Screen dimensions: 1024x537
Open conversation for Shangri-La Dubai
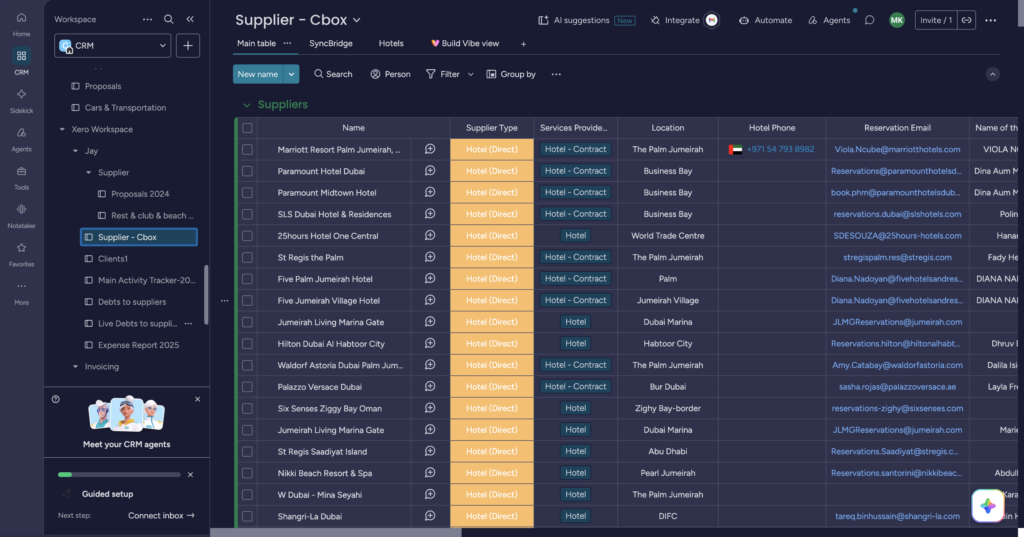pyautogui.click(x=430, y=515)
